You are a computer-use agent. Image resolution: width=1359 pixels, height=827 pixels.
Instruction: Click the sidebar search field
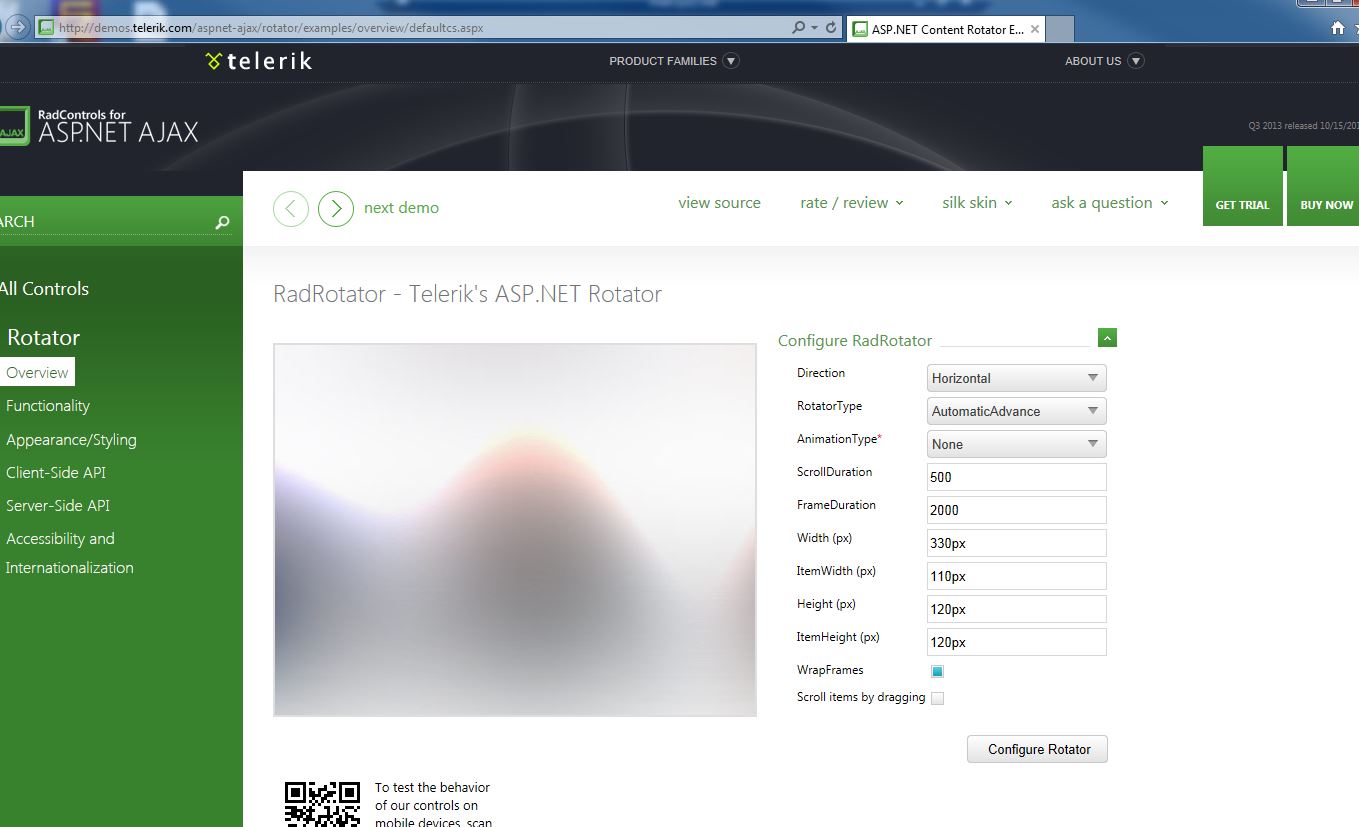(105, 222)
